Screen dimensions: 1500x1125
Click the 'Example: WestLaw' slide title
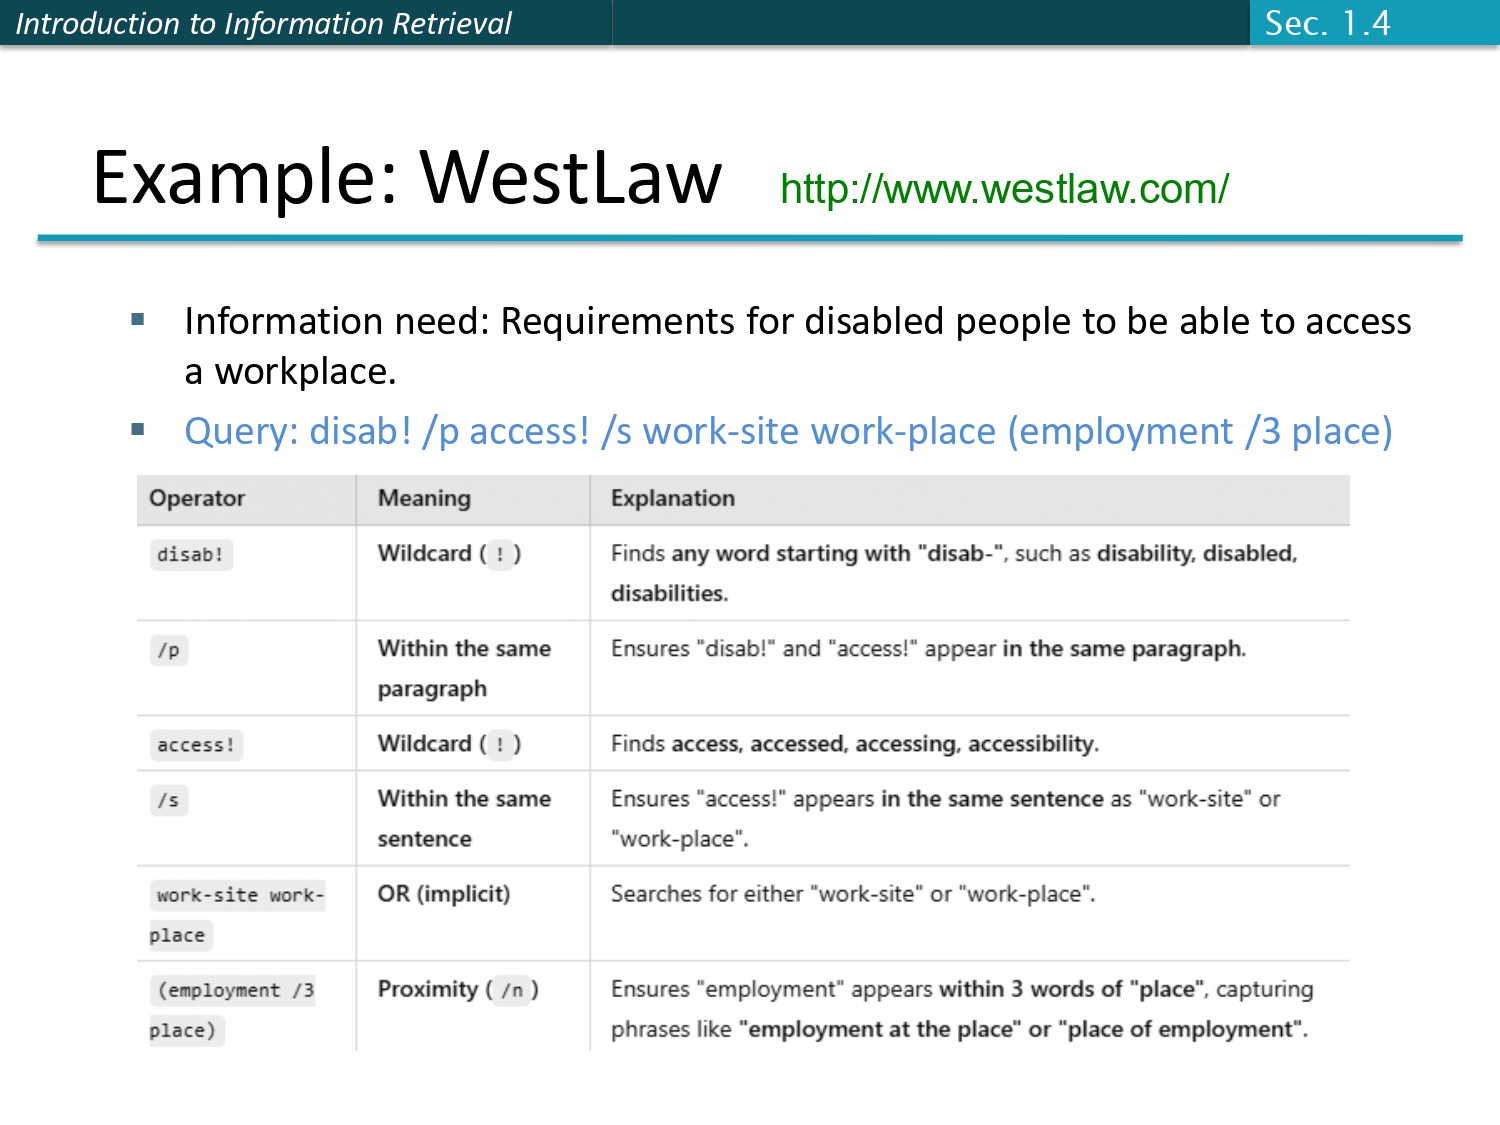click(x=406, y=178)
